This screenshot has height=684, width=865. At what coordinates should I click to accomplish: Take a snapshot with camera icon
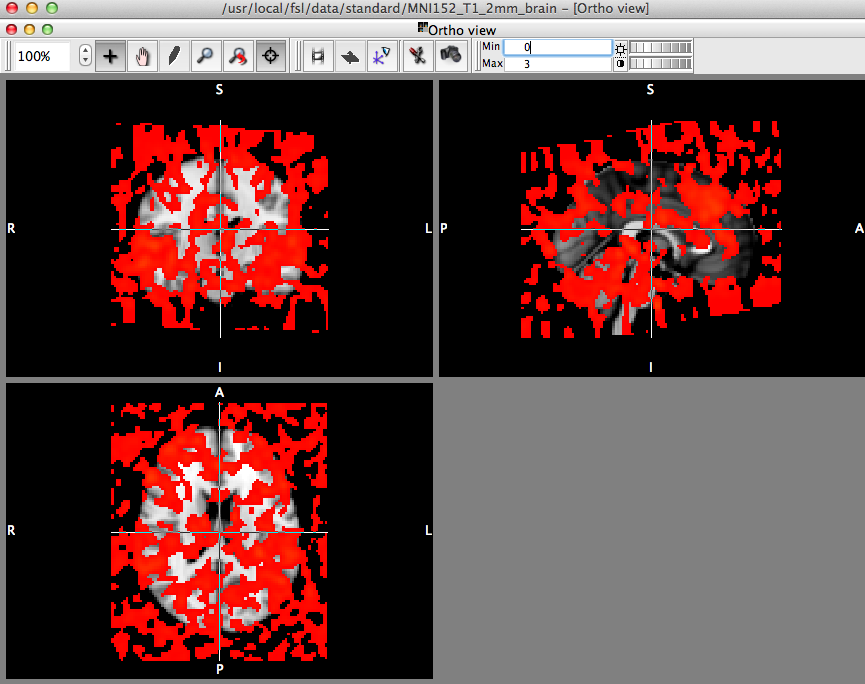tap(451, 56)
